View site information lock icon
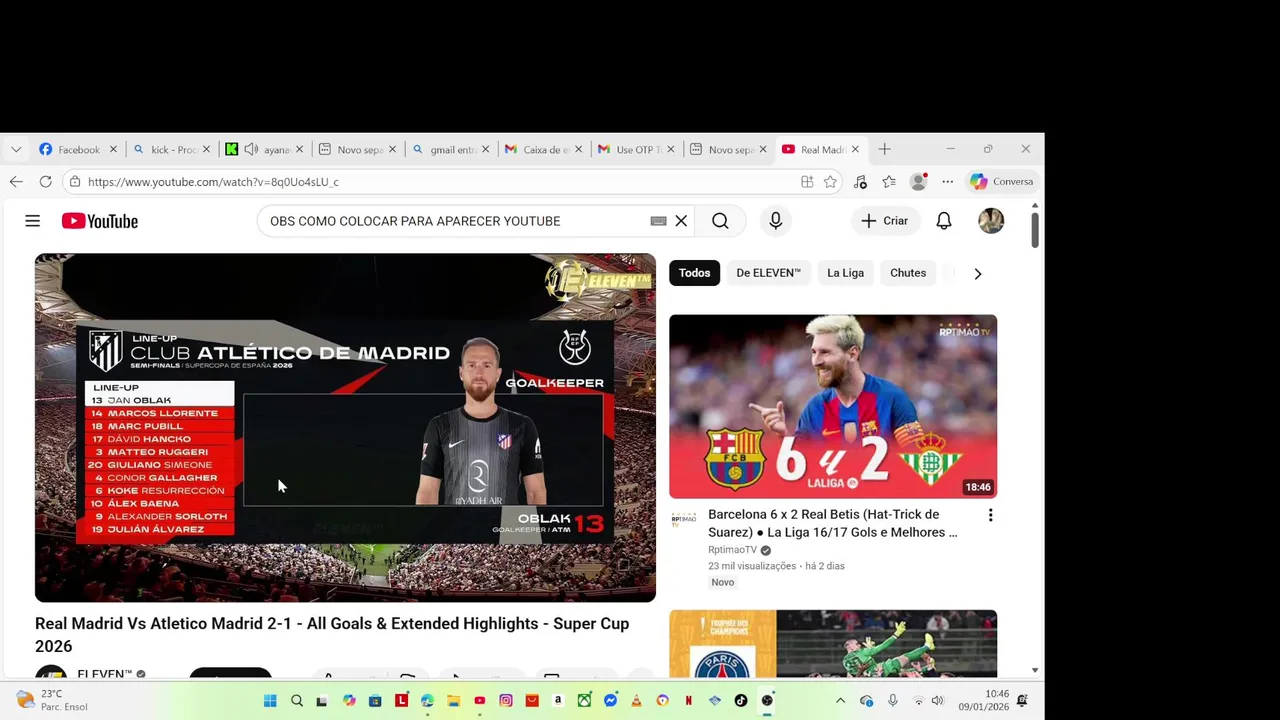Viewport: 1280px width, 720px height. [75, 182]
